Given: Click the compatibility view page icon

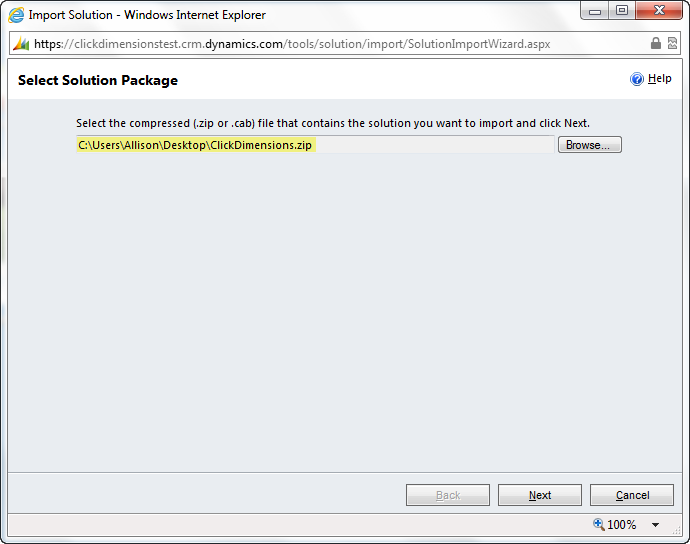Looking at the screenshot, I should tap(674, 44).
